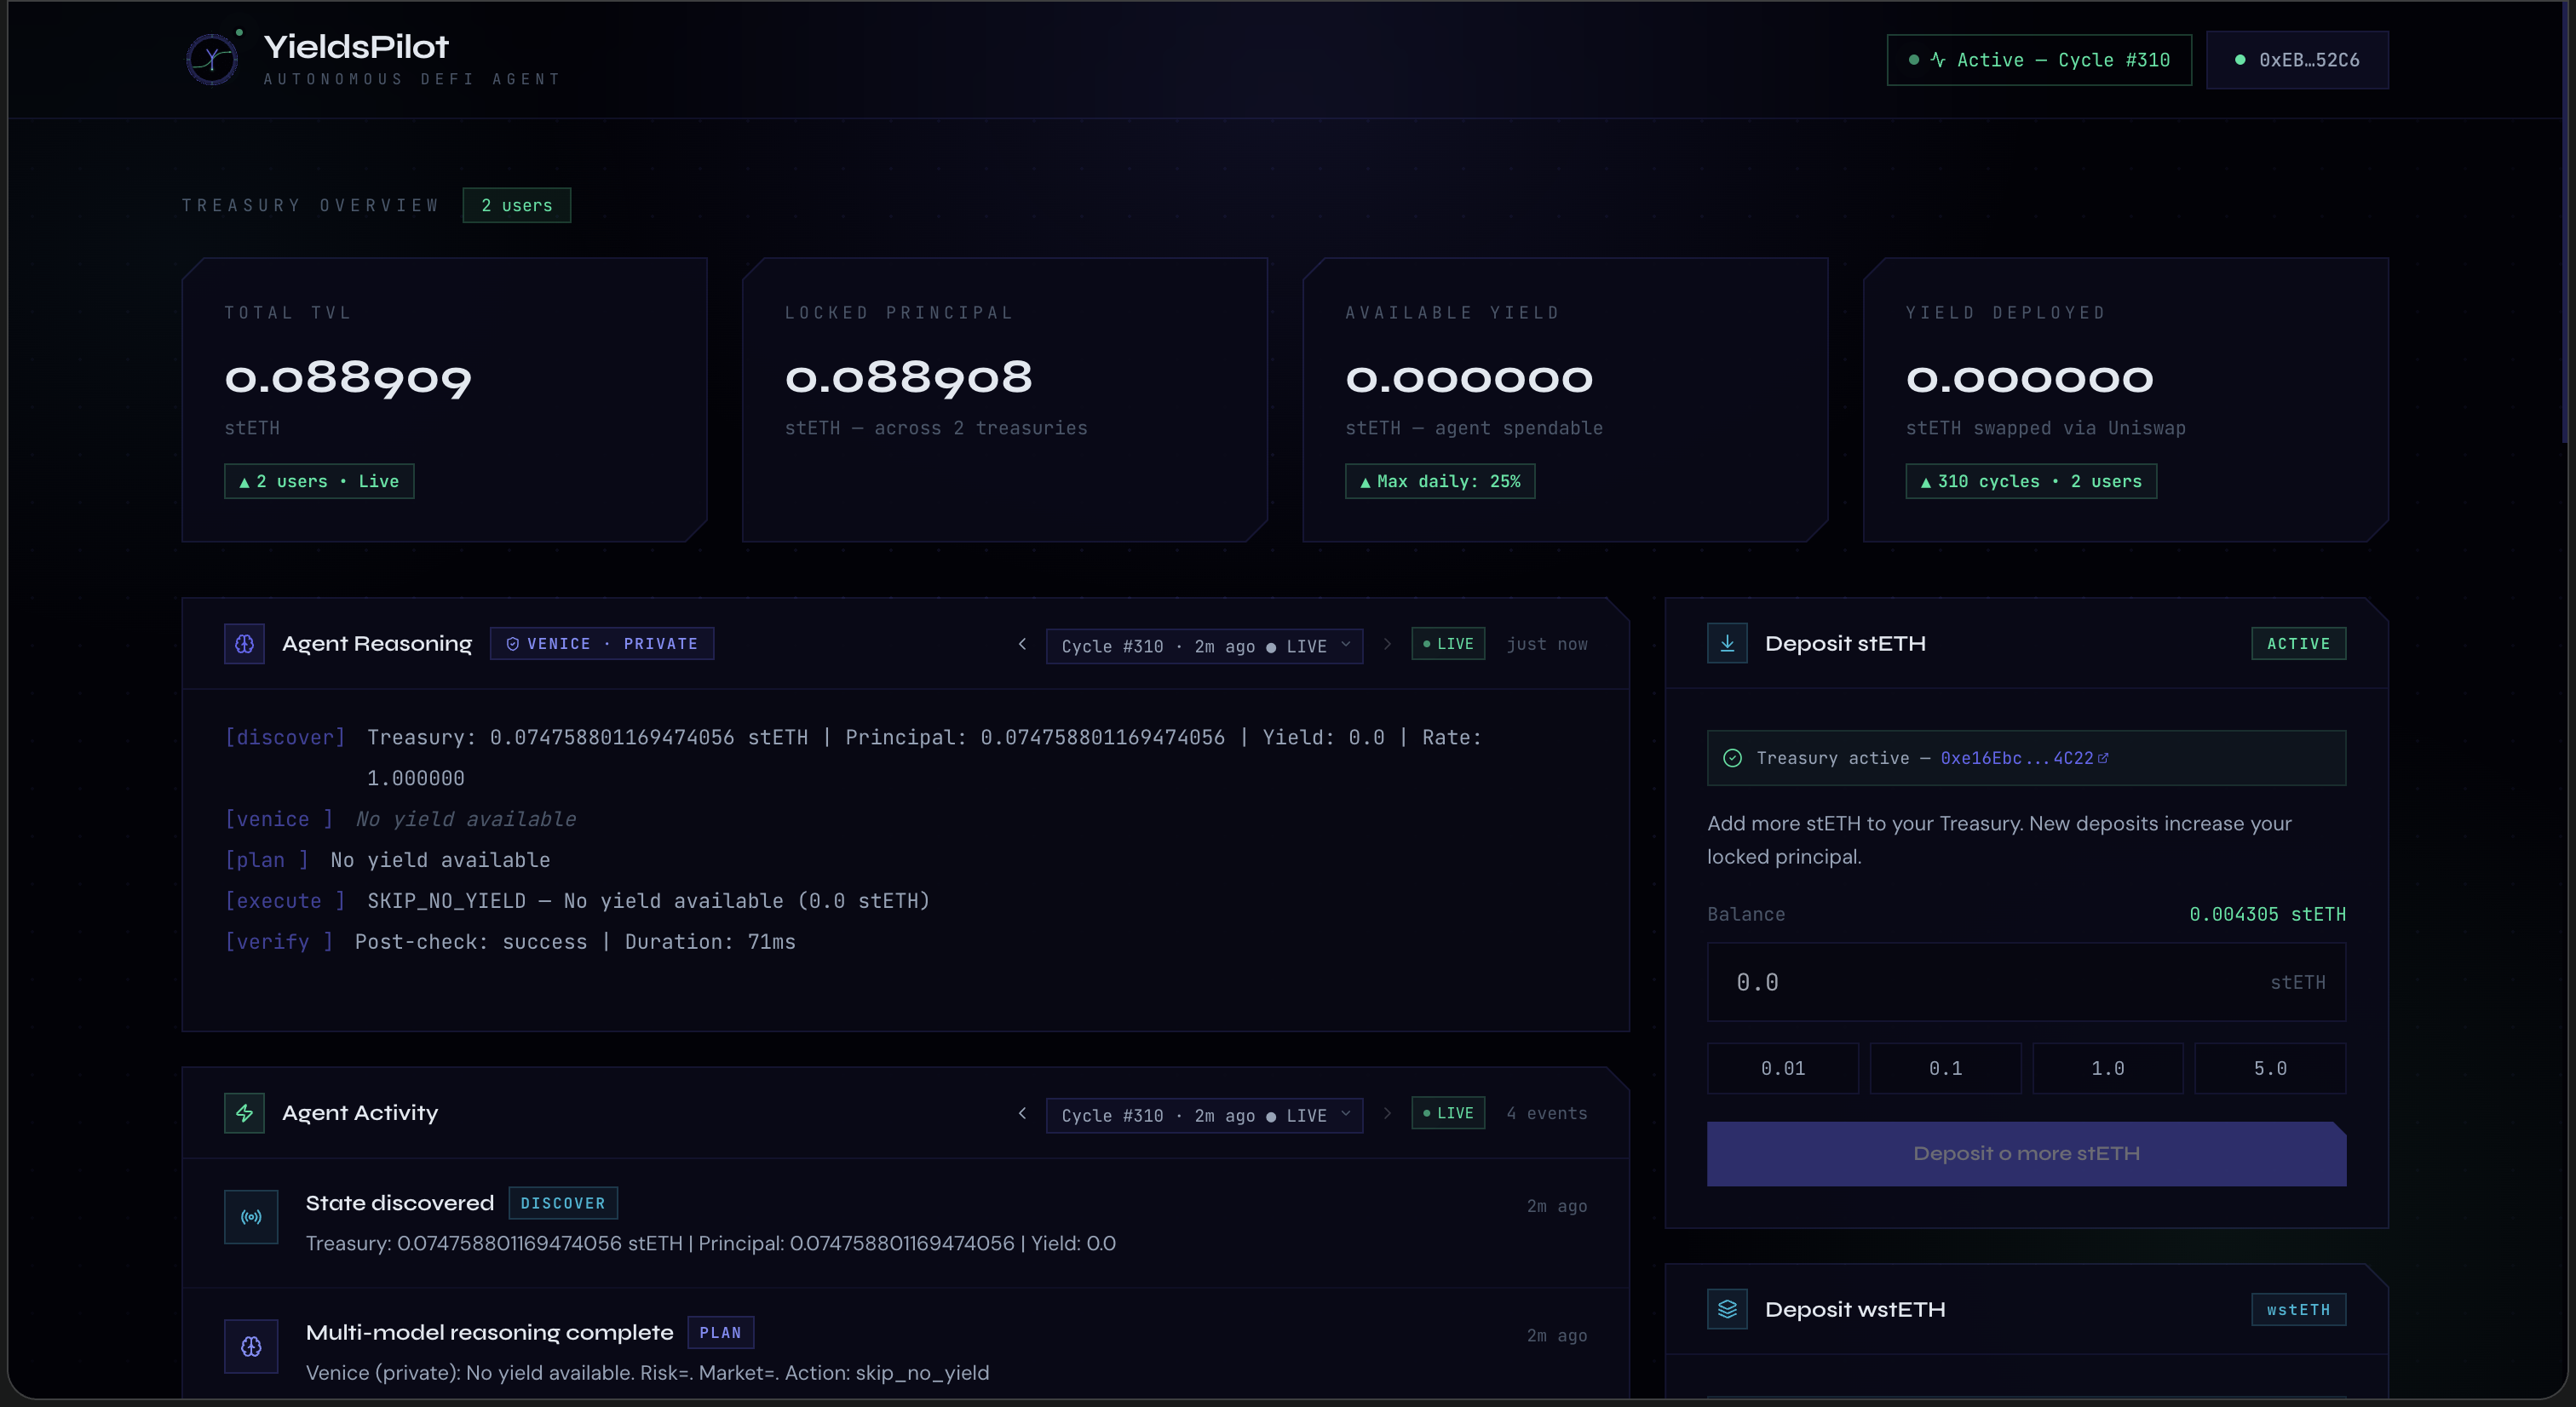Click the treasury active checkmark icon
This screenshot has width=2576, height=1407.
point(1733,758)
